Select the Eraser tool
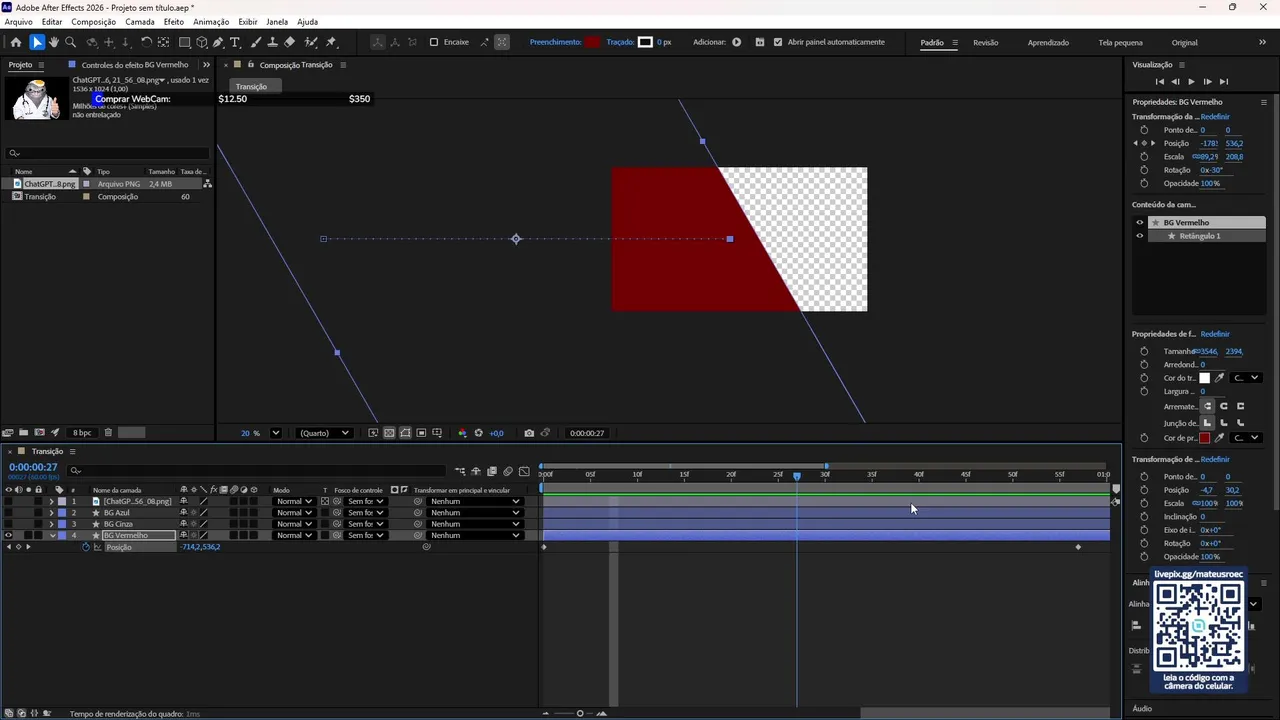 pyautogui.click(x=289, y=42)
